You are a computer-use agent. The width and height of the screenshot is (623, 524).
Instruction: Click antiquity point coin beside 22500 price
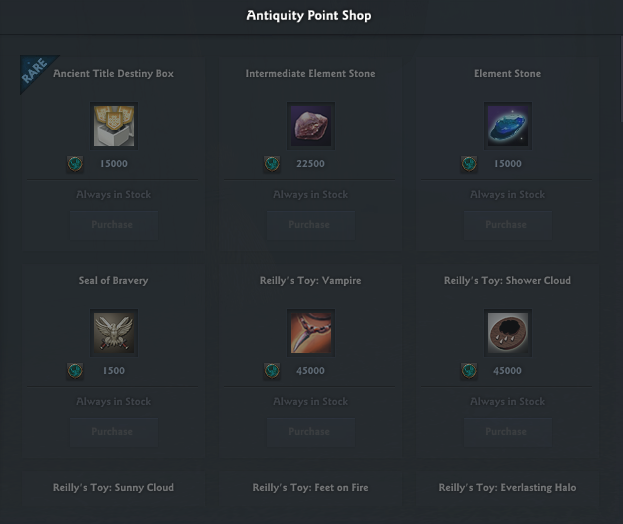pyautogui.click(x=272, y=164)
